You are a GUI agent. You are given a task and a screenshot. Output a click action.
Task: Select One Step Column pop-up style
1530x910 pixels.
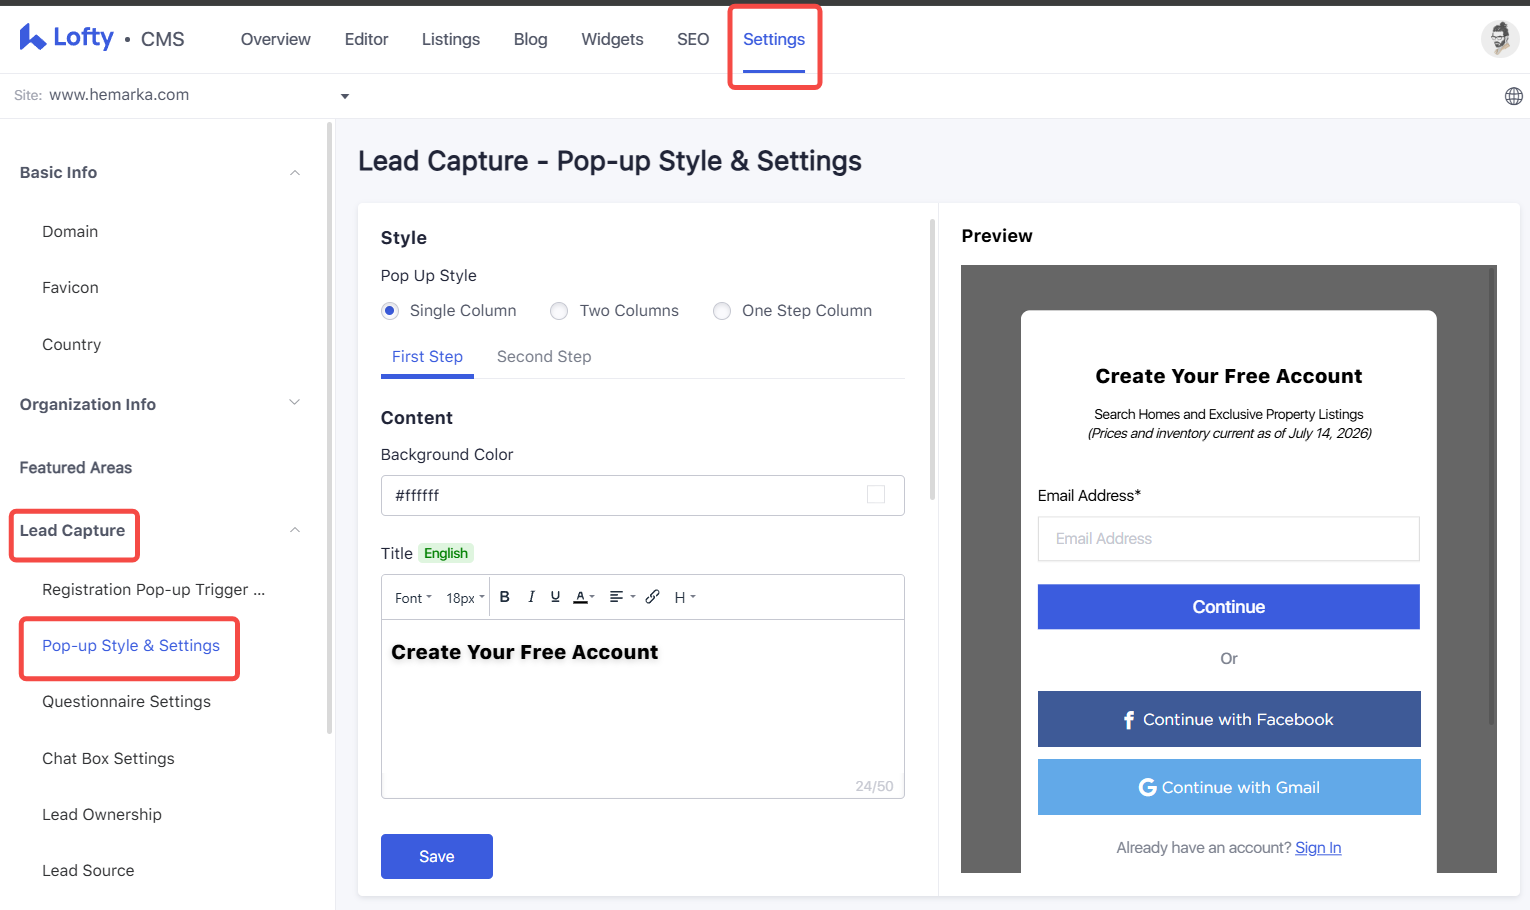pyautogui.click(x=722, y=311)
